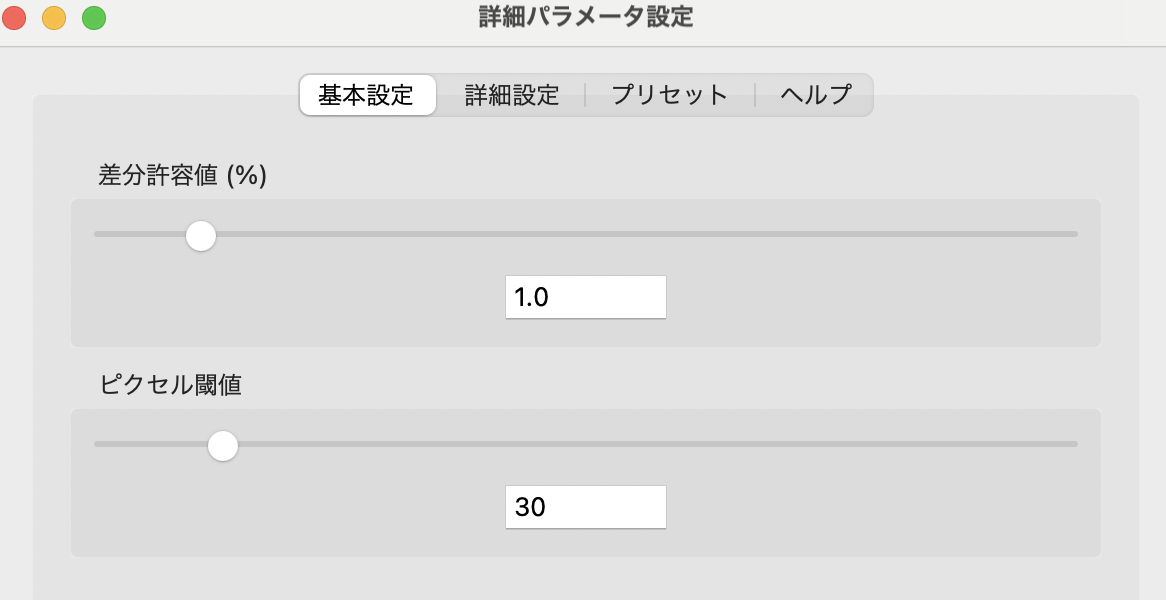Click the far left end of 差分許容値 slider
The width and height of the screenshot is (1166, 600).
(98, 234)
